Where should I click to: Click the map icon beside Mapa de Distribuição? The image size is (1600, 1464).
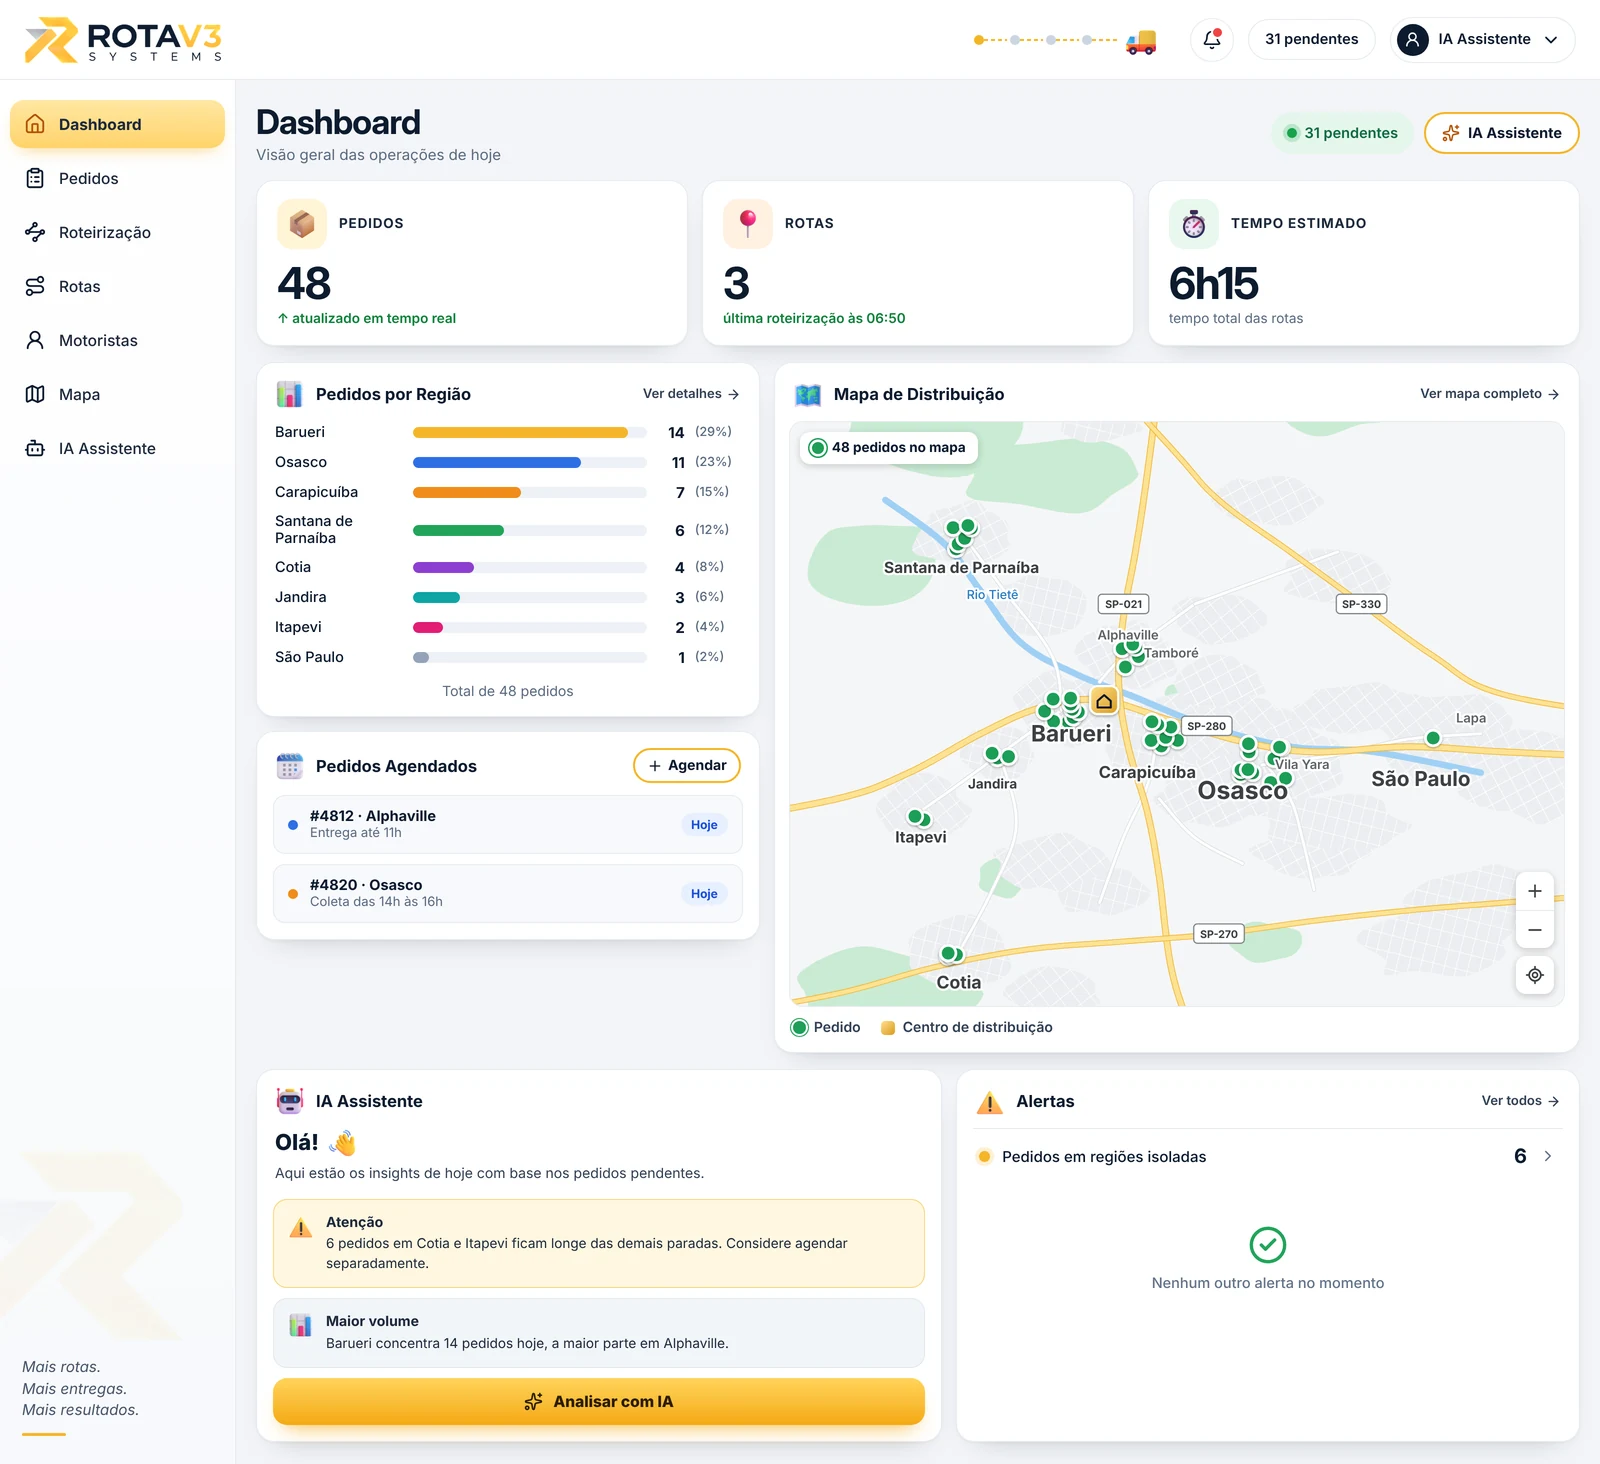pyautogui.click(x=808, y=394)
